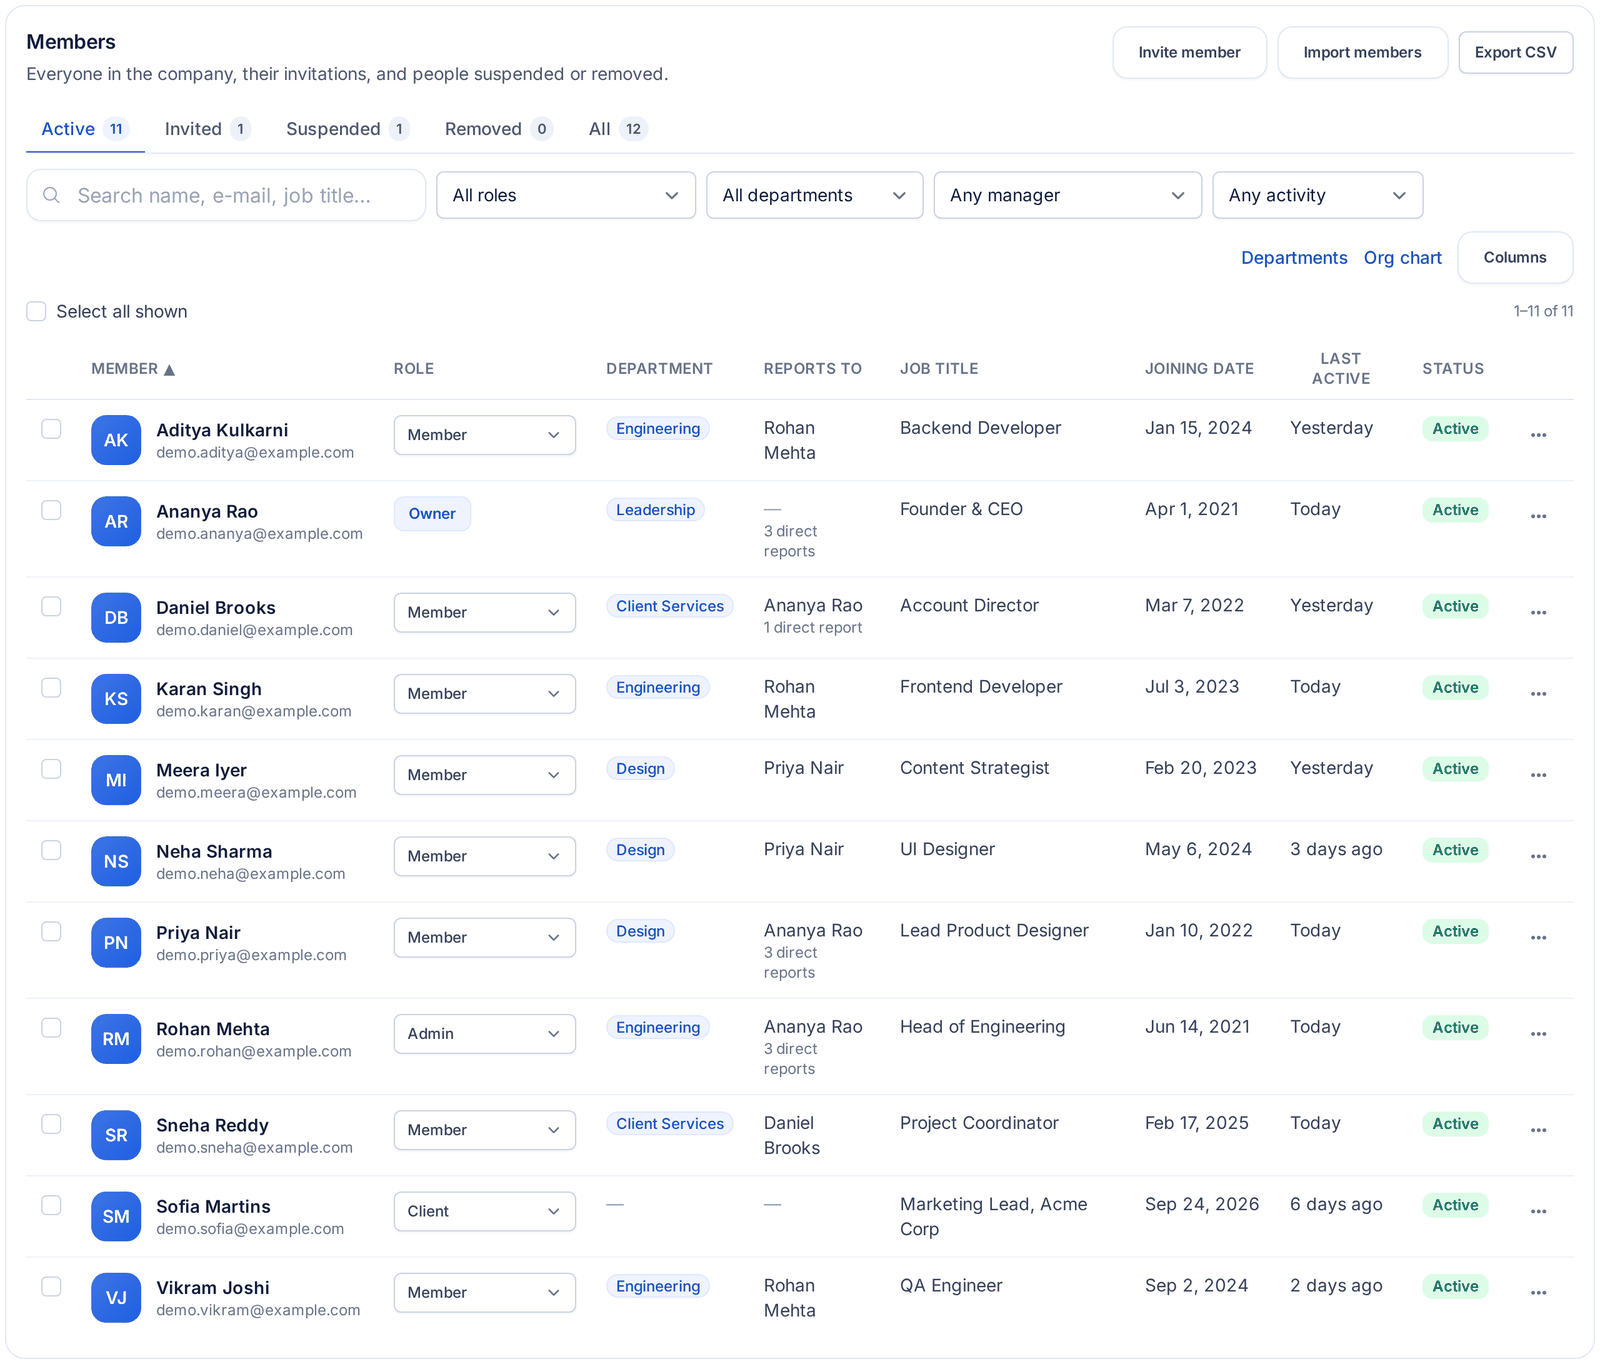The height and width of the screenshot is (1364, 1600).
Task: Open the All roles filter dropdown
Action: tap(566, 195)
